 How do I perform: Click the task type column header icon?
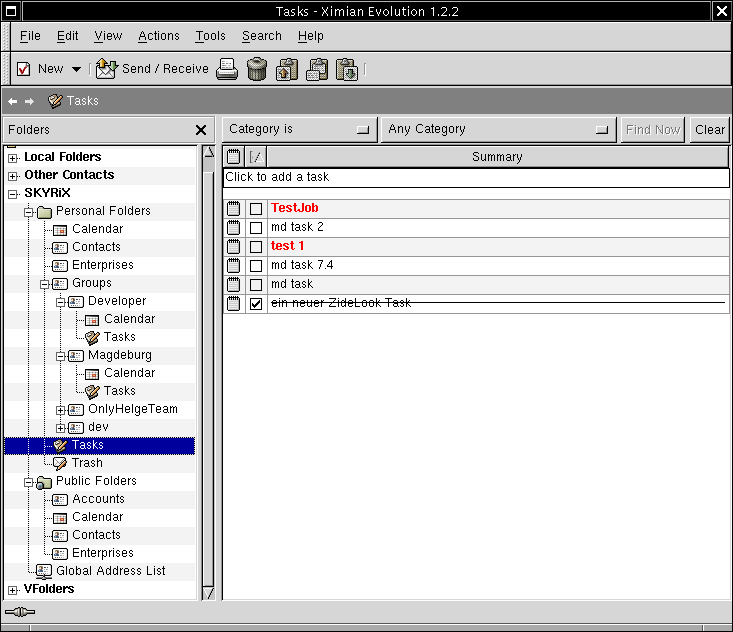233,157
